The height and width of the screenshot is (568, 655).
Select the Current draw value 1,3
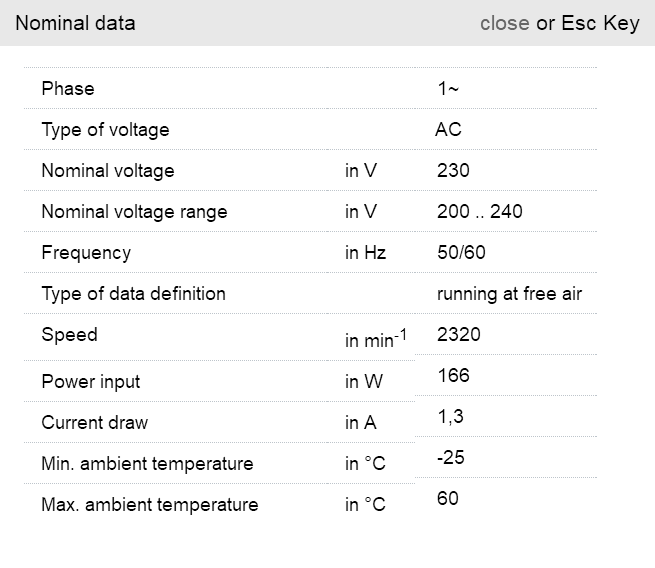coord(450,417)
